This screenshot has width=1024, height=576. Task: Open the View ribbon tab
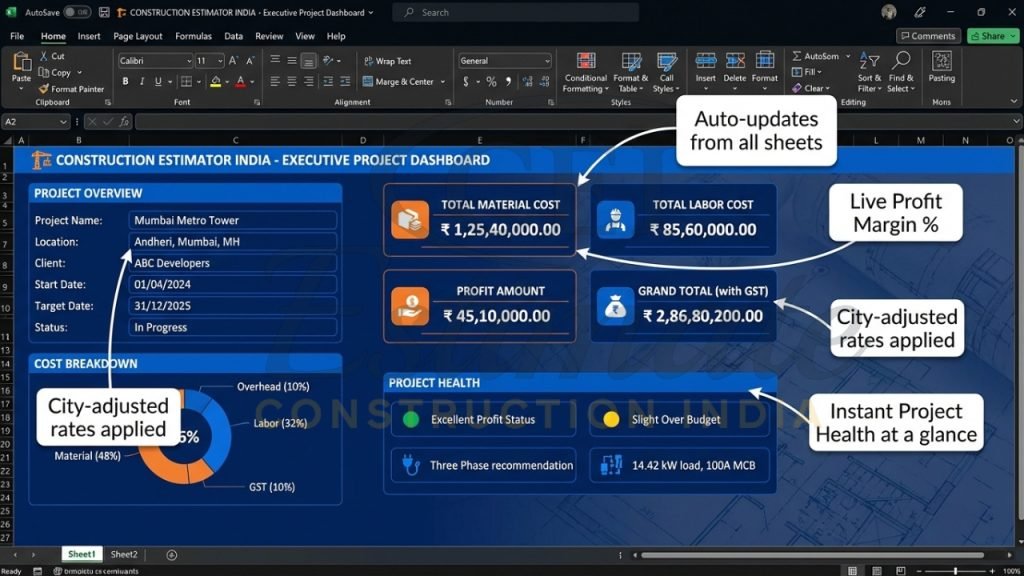tap(304, 36)
